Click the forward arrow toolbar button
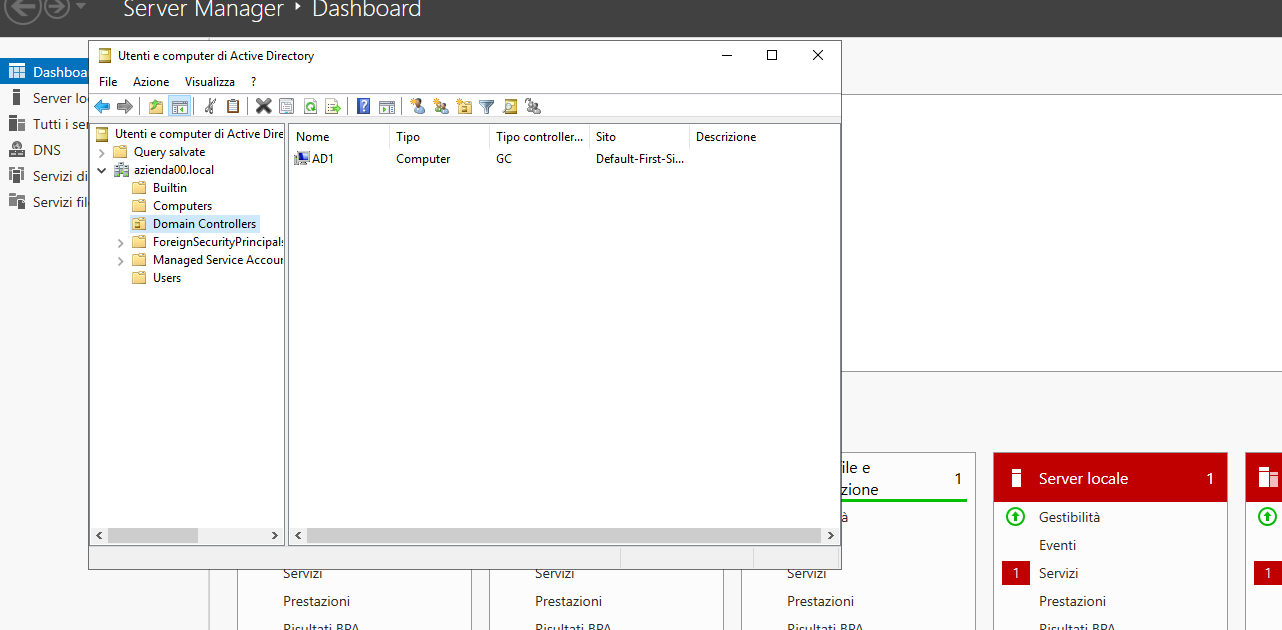 coord(125,106)
